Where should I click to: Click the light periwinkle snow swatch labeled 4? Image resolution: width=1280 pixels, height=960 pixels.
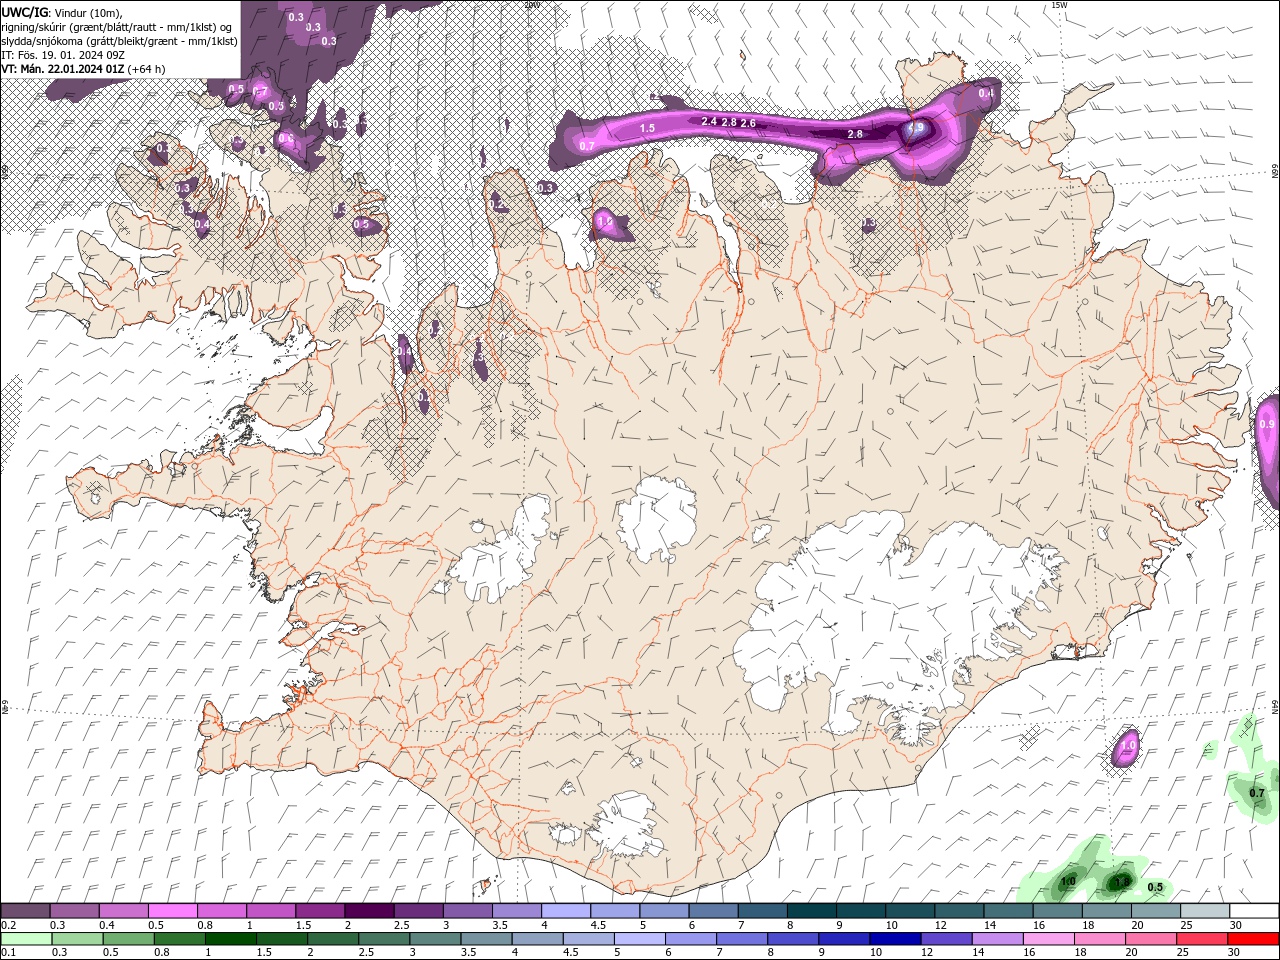[x=565, y=911]
